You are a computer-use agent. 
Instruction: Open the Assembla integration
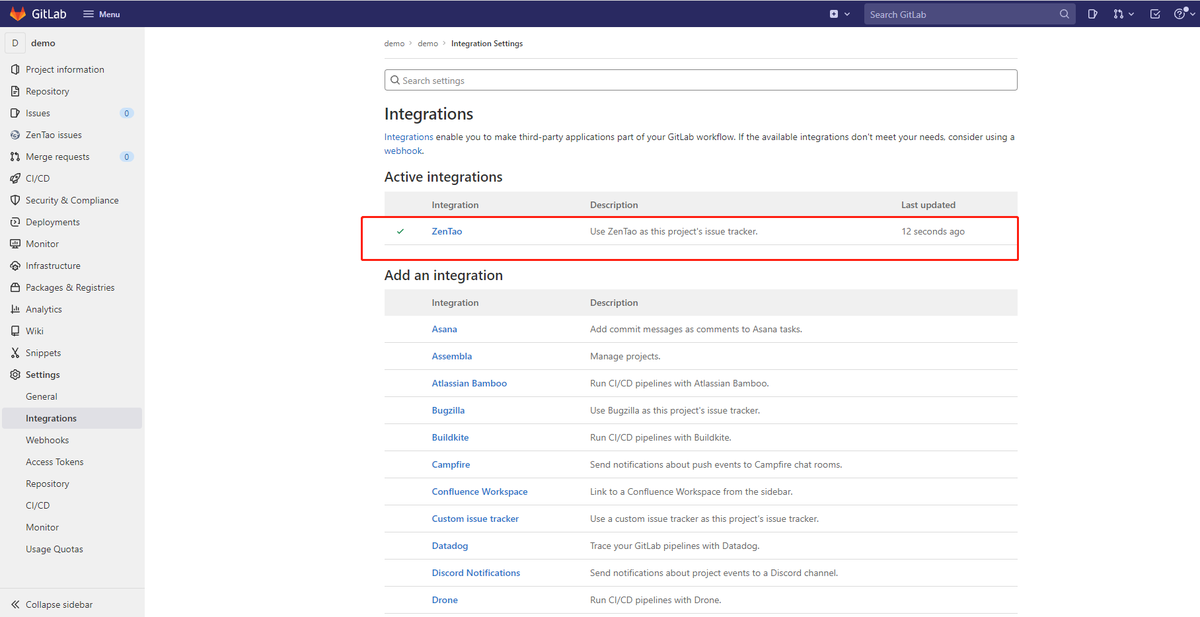(x=452, y=356)
